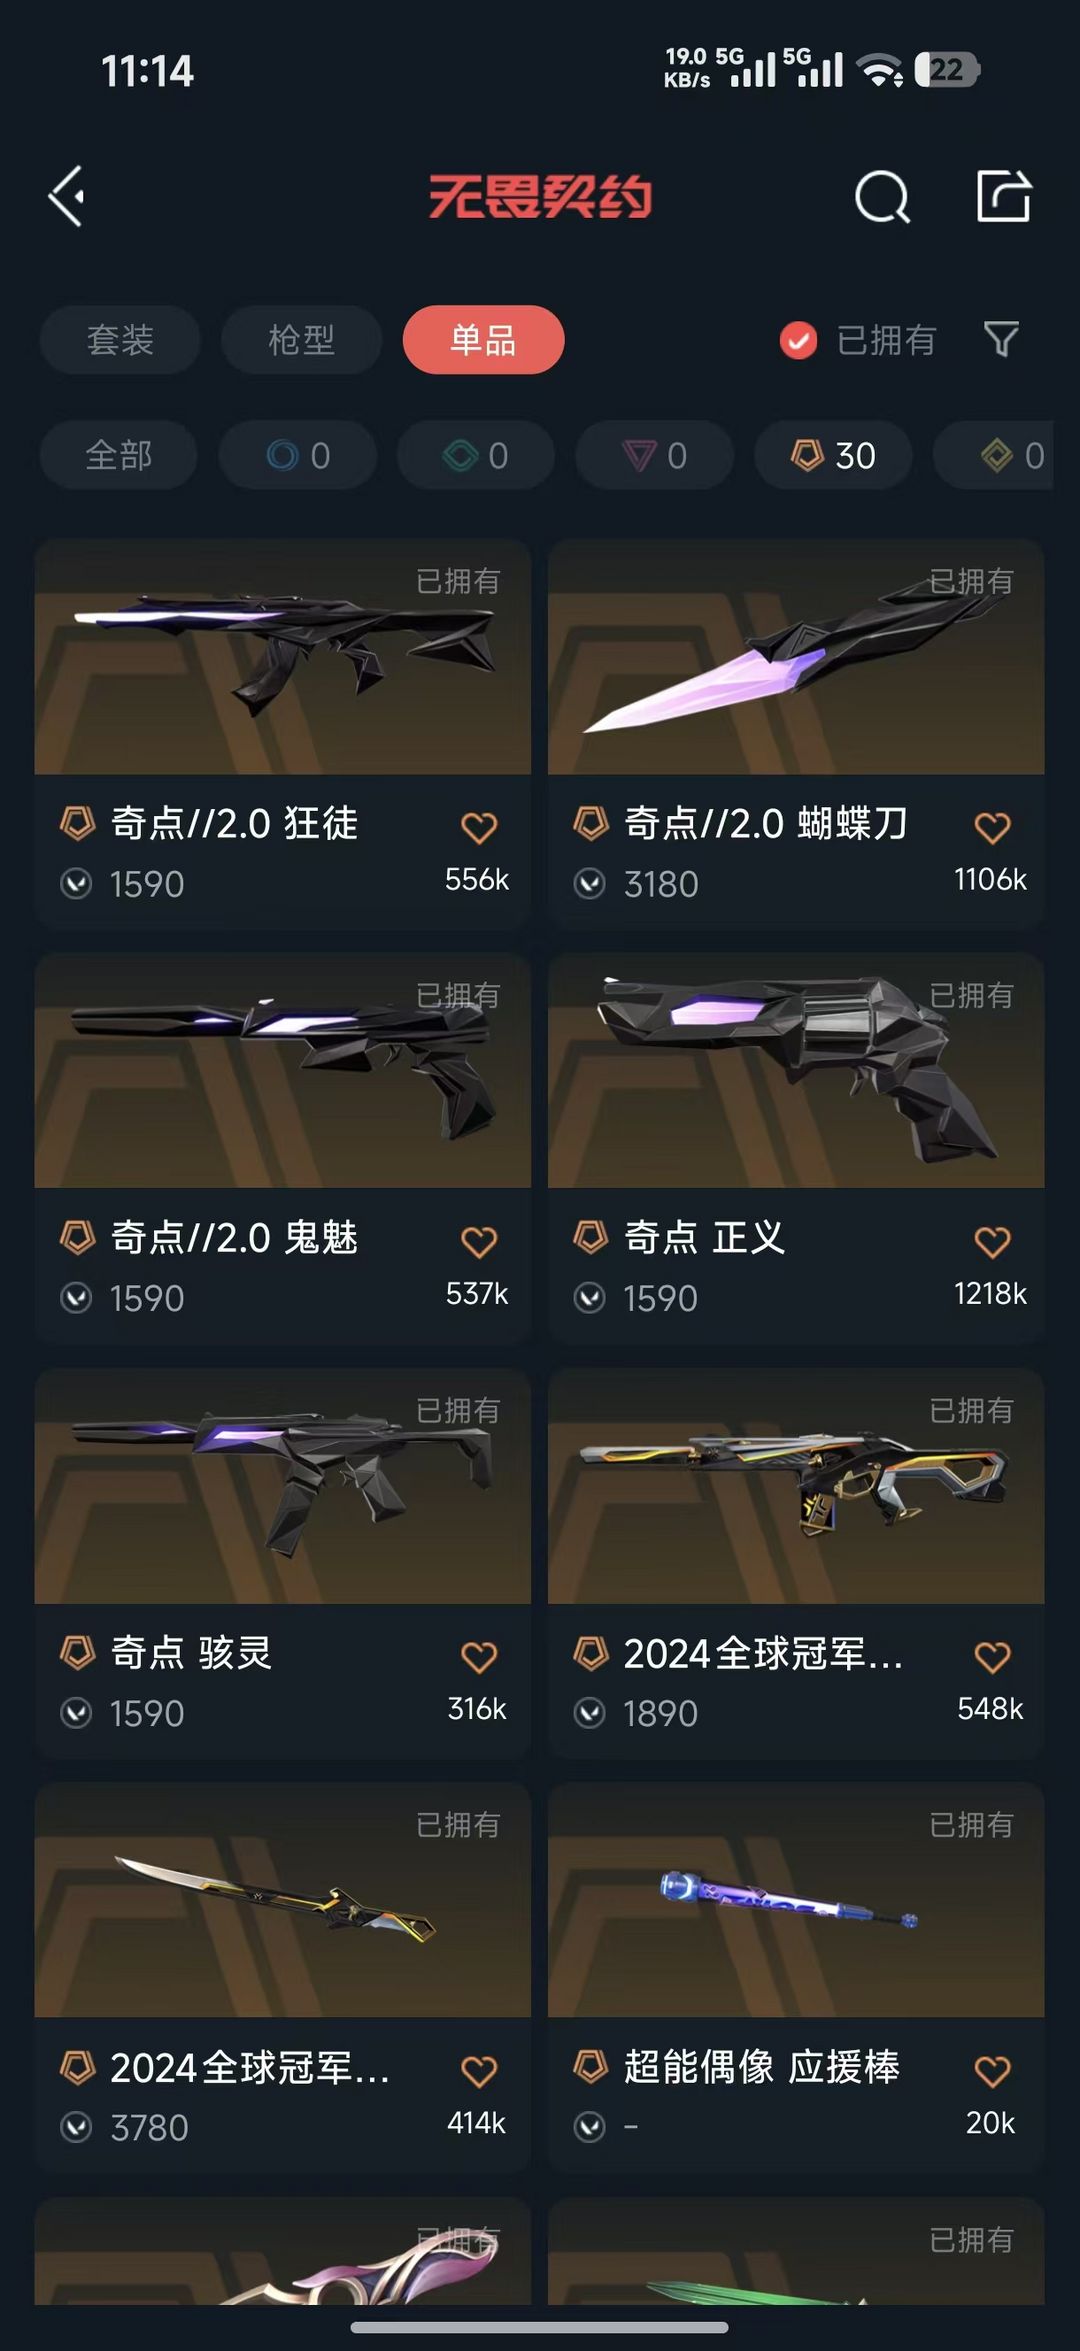Select the blue circle rarity filter
1080x2351 pixels.
click(x=298, y=455)
